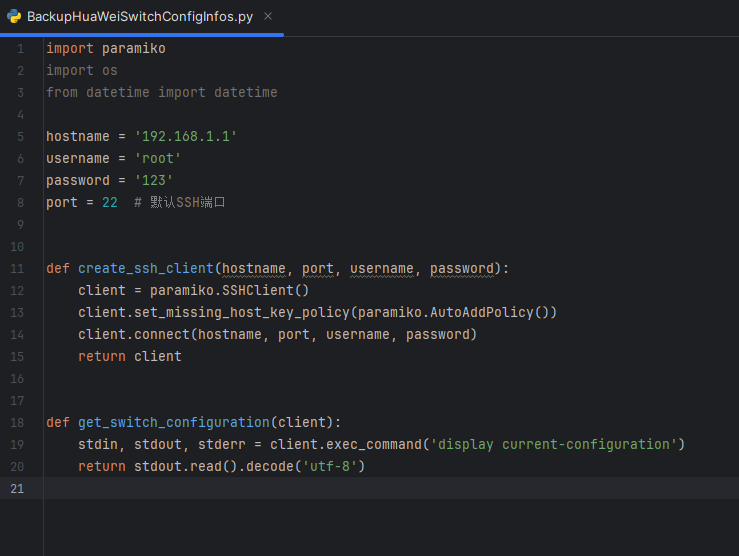Click the greyed-out 'import os' statement
This screenshot has width=739, height=556.
82,71
